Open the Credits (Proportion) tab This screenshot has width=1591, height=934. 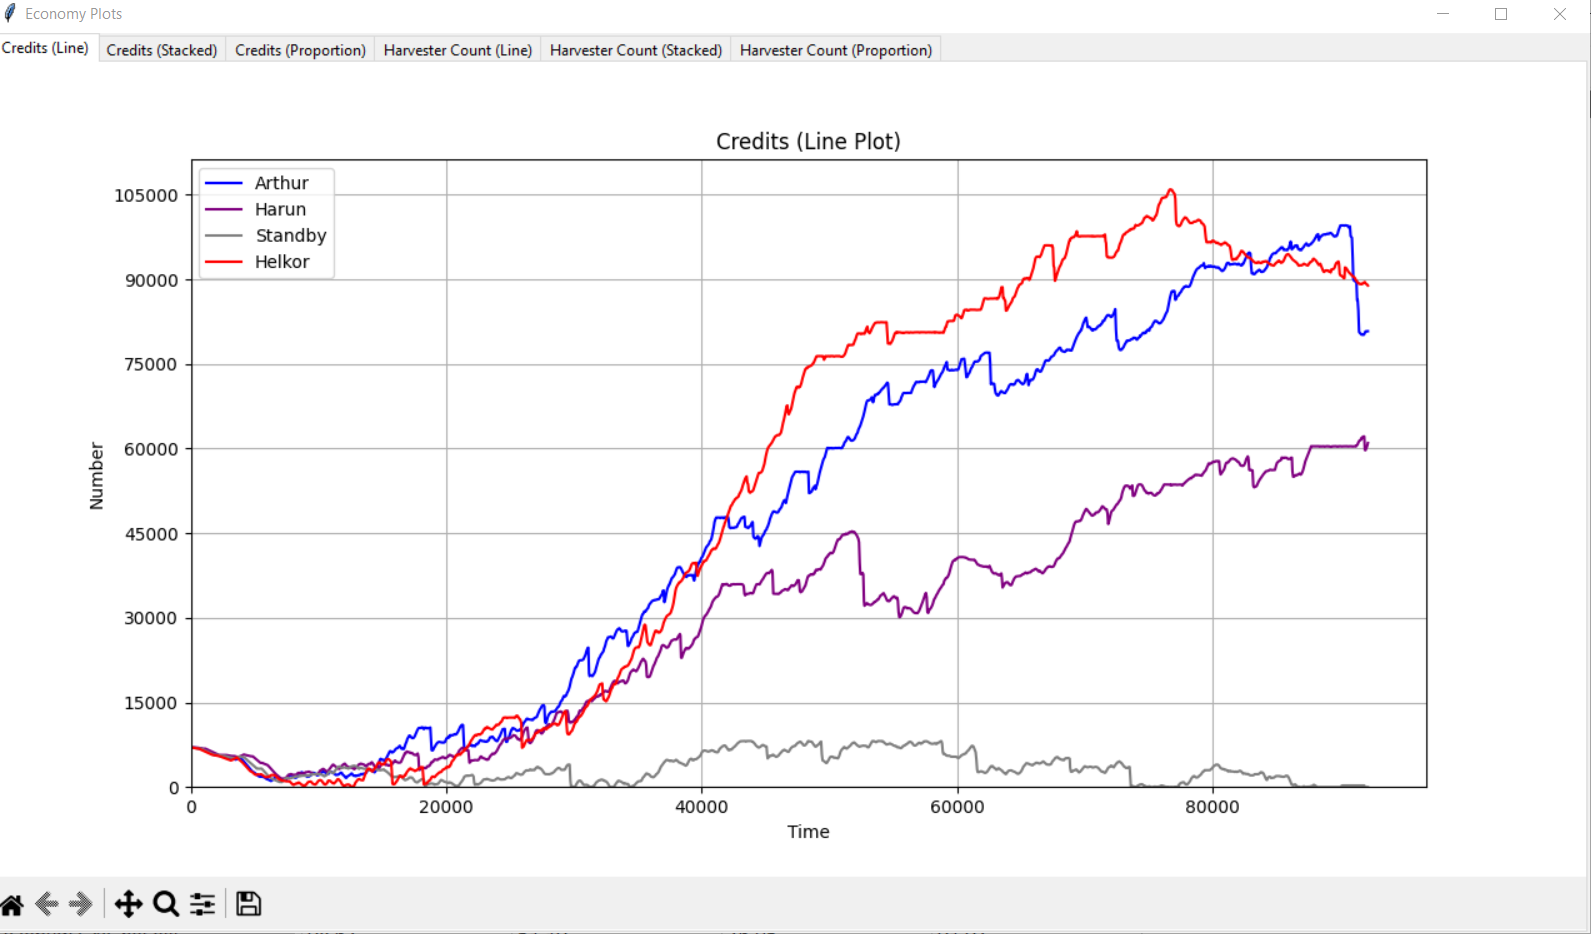301,50
